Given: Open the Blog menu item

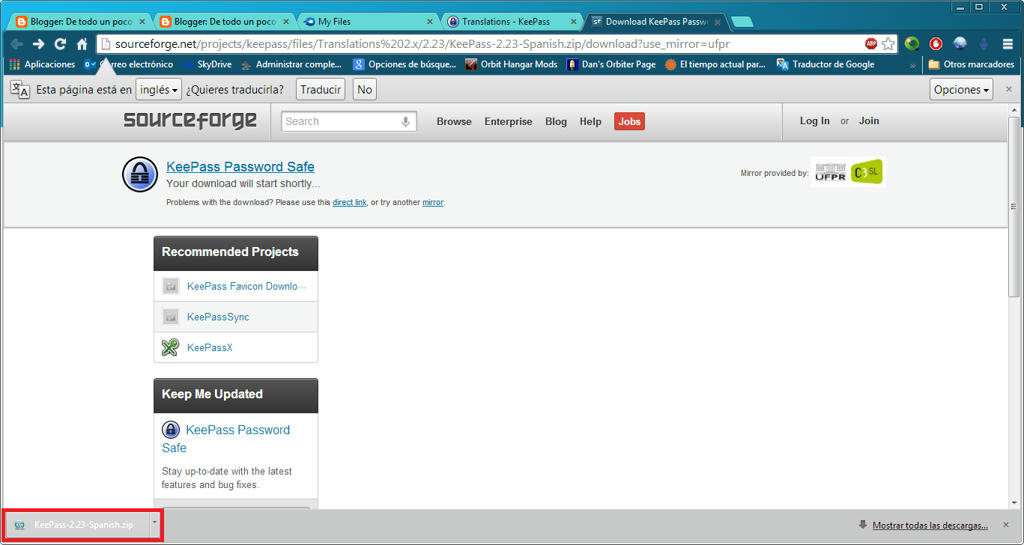Looking at the screenshot, I should click(x=556, y=121).
